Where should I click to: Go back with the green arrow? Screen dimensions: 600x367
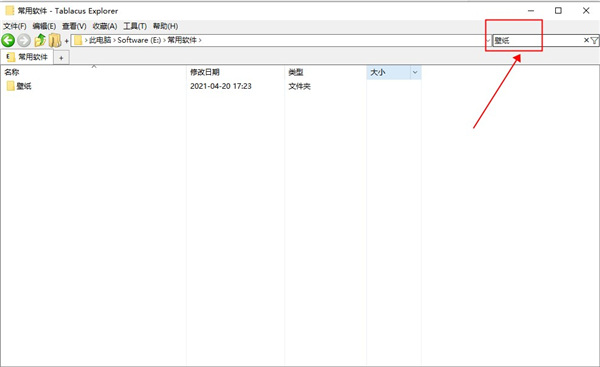click(x=8, y=40)
